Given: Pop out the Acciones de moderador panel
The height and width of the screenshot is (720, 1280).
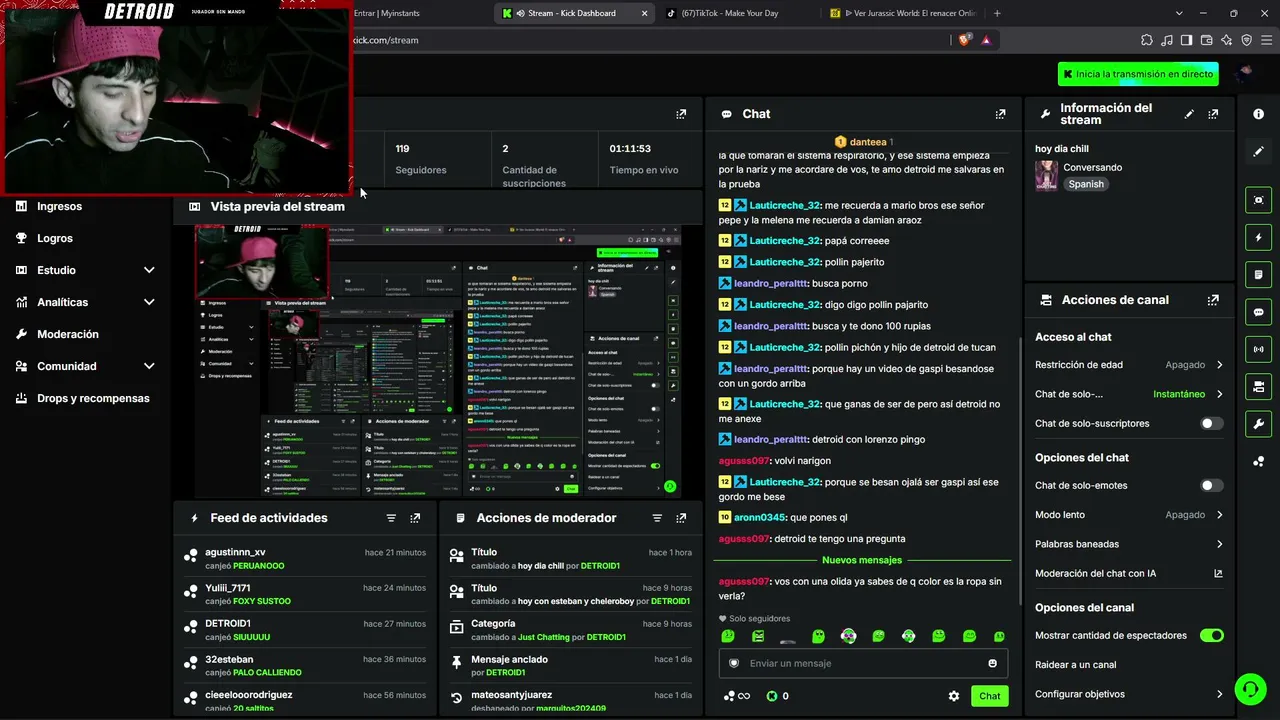Looking at the screenshot, I should (x=681, y=518).
